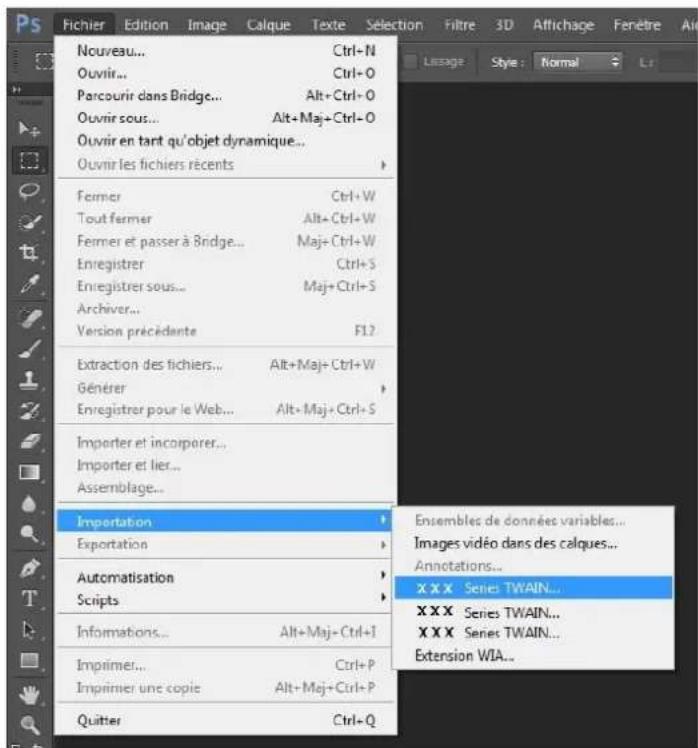Open the Sélection menu
698x748 pixels.
click(395, 25)
